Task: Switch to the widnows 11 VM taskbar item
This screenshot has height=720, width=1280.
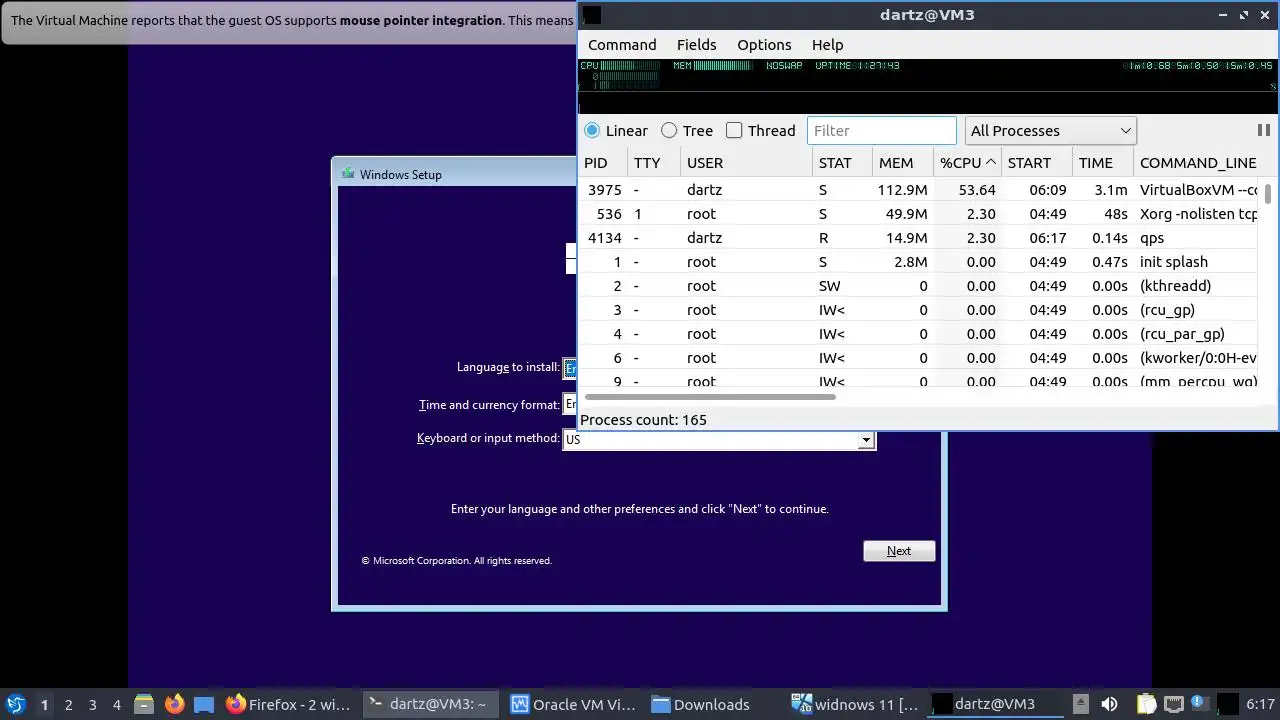Action: 855,704
